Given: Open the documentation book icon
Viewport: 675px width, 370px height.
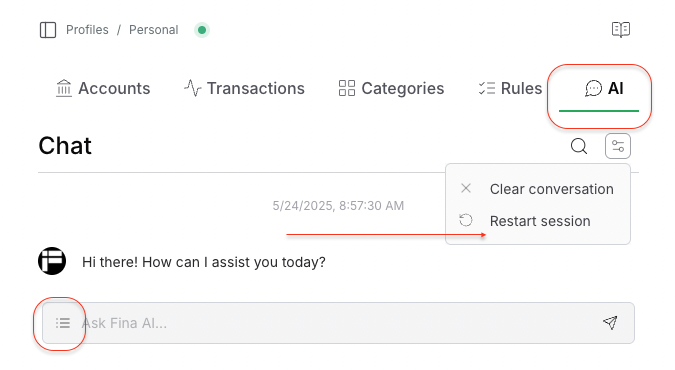Looking at the screenshot, I should click(621, 30).
